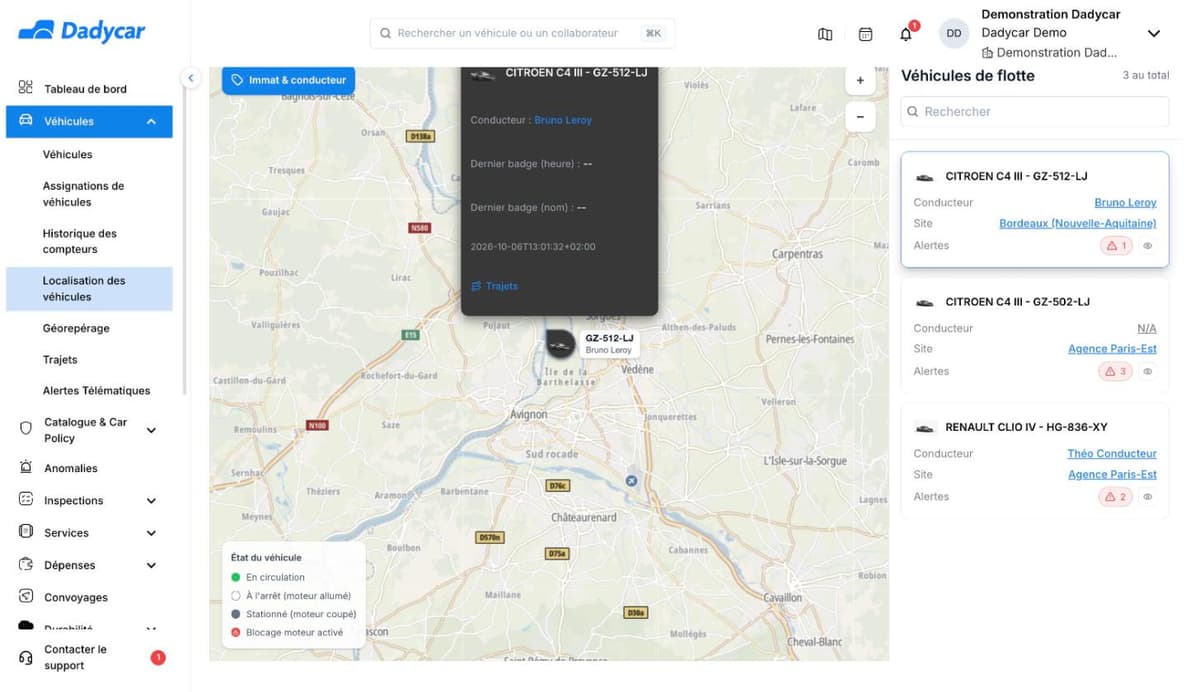Open Tableau de bord menu

pyautogui.click(x=86, y=89)
